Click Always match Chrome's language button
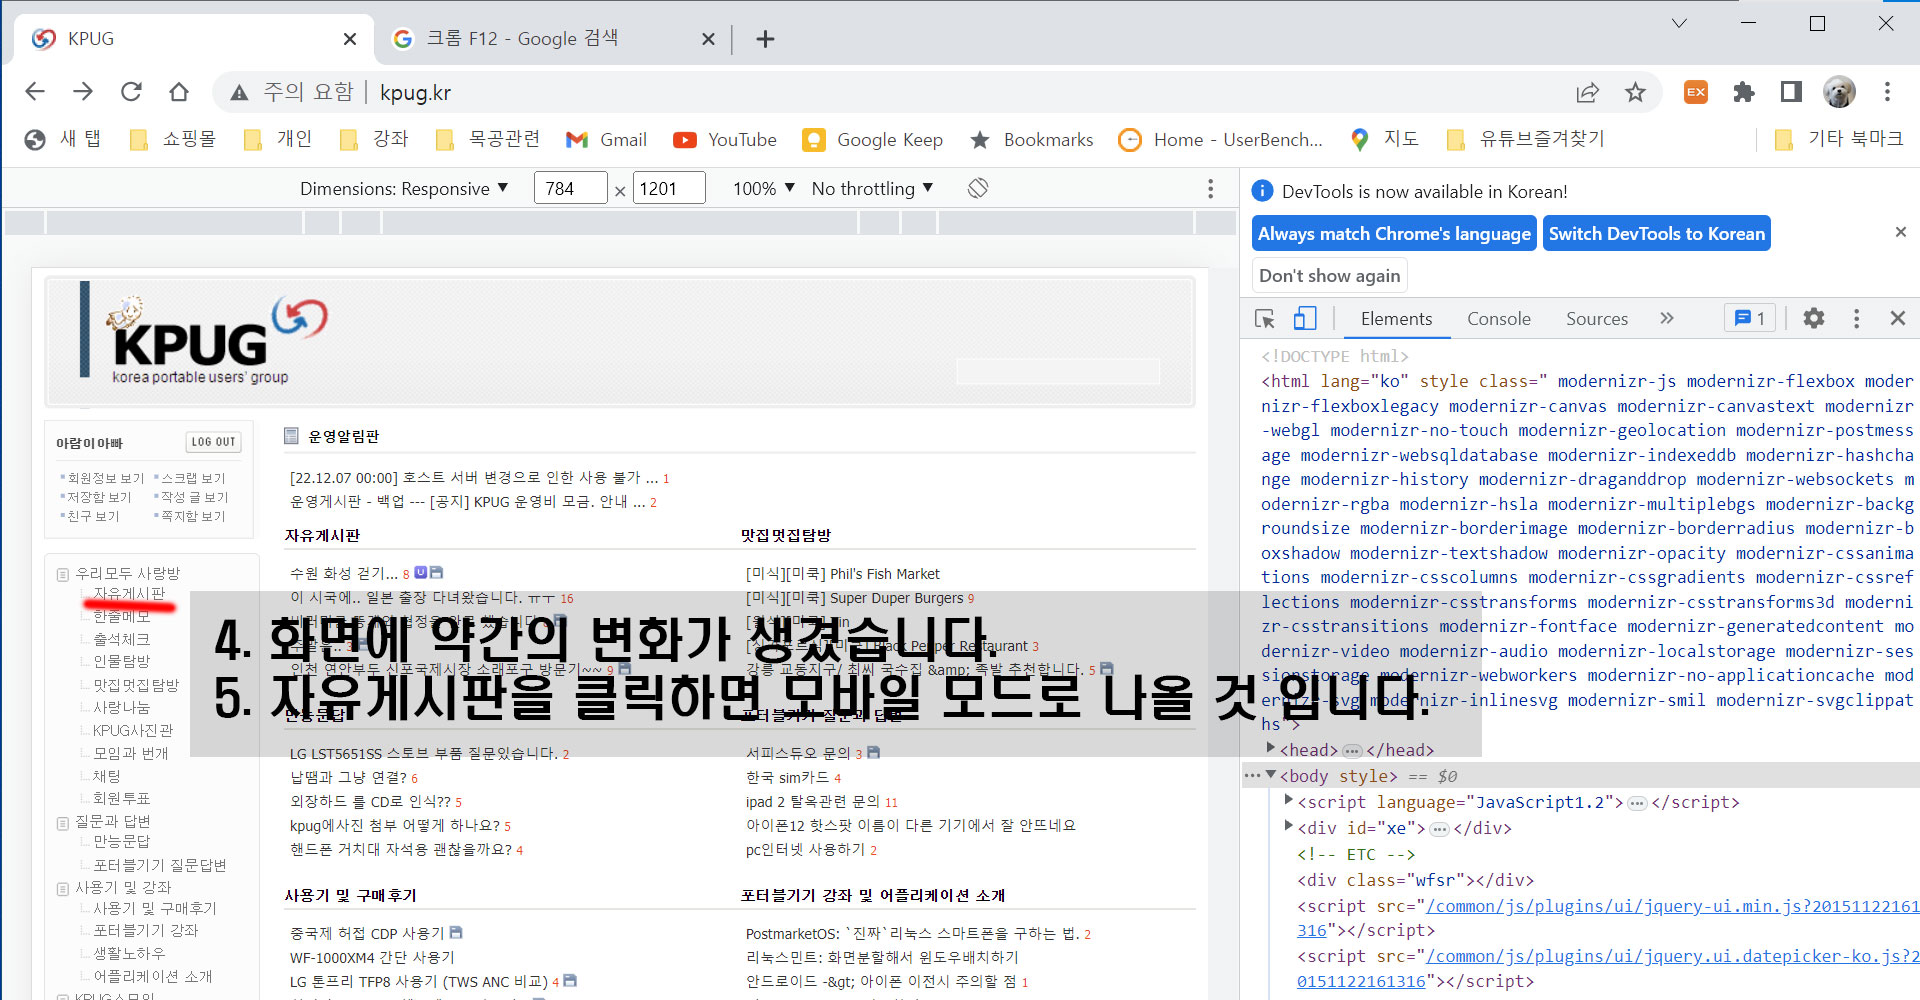This screenshot has height=1000, width=1920. click(x=1394, y=234)
